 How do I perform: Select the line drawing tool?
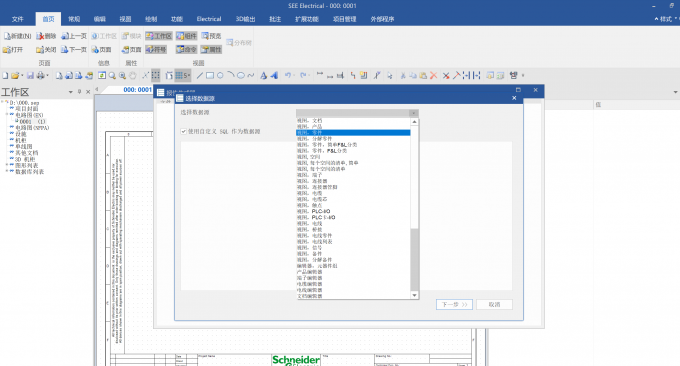tap(199, 75)
